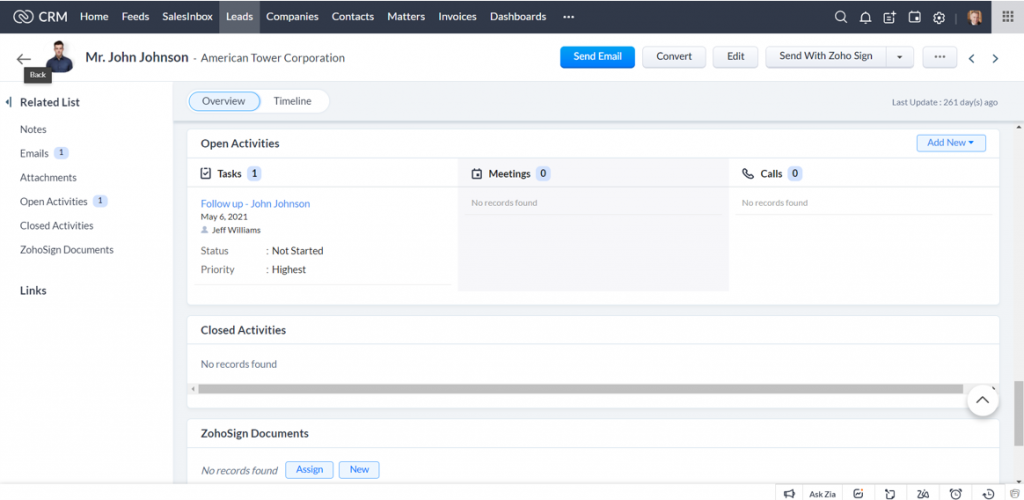Click the Links sidebar heading
Image resolution: width=1024 pixels, height=500 pixels.
coord(33,290)
